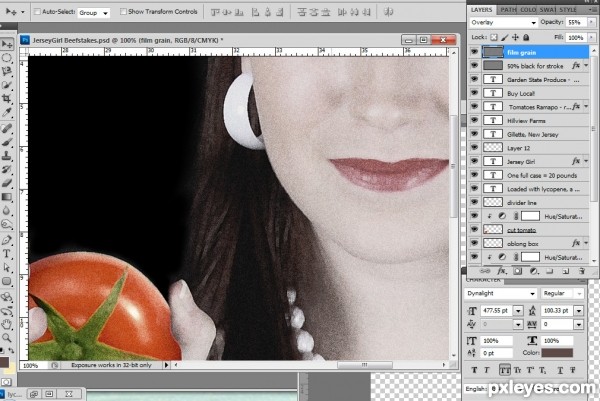Select the Gradient tool
The image size is (600, 401).
pos(7,197)
